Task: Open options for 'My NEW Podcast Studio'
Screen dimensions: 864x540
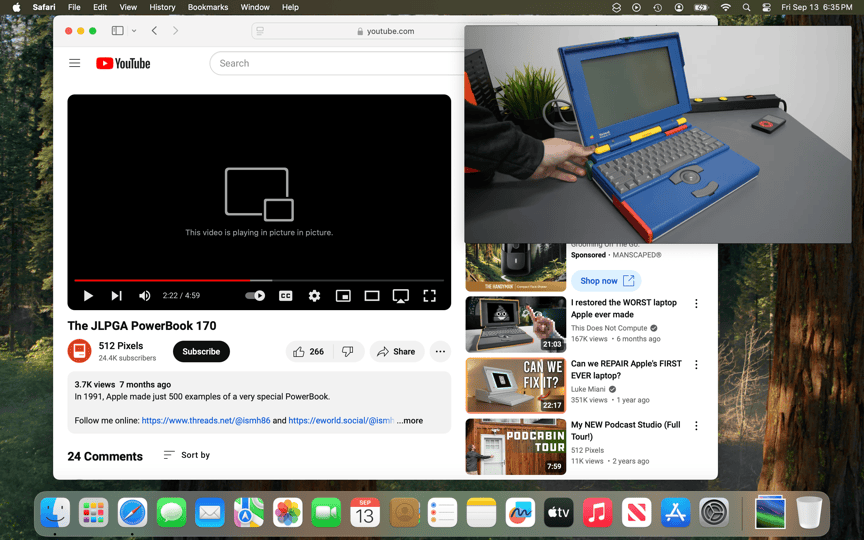Action: pos(696,426)
